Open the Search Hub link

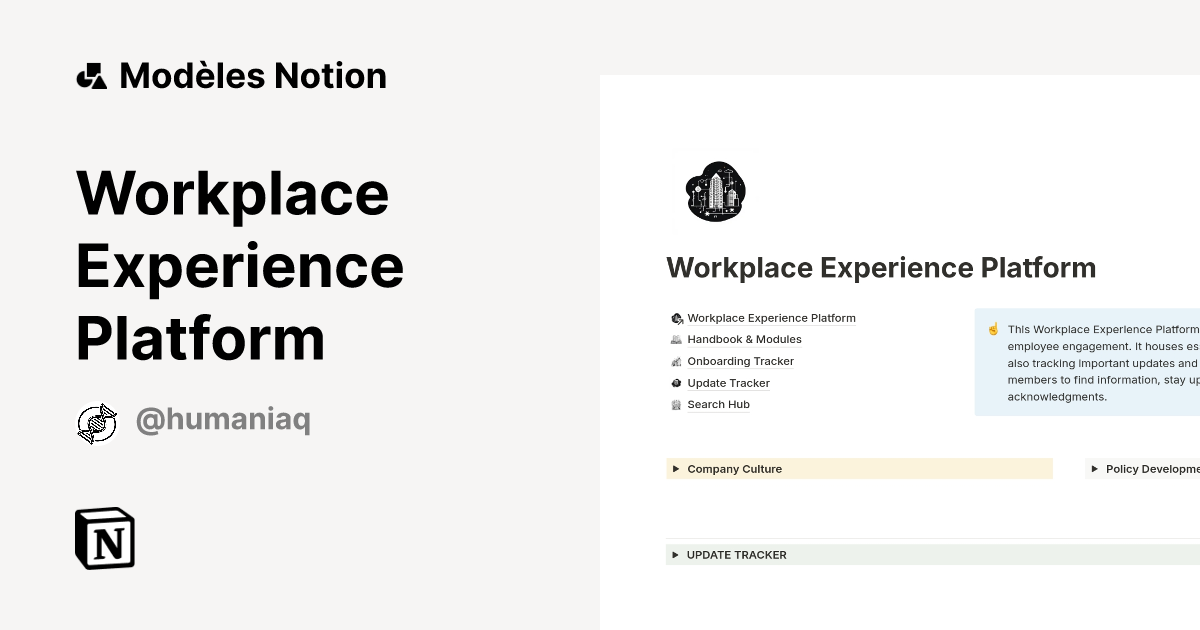718,404
